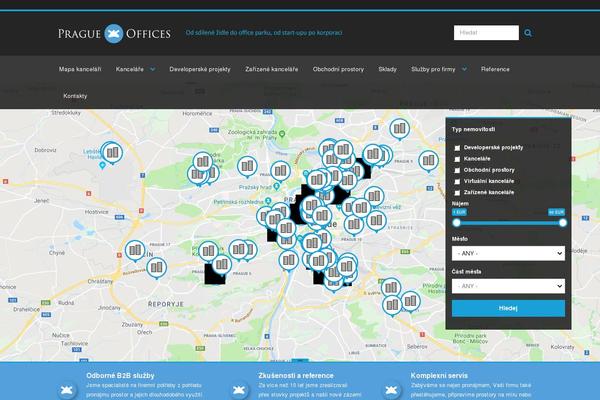Click the Petřínská rozhledna map pin

pos(269,201)
